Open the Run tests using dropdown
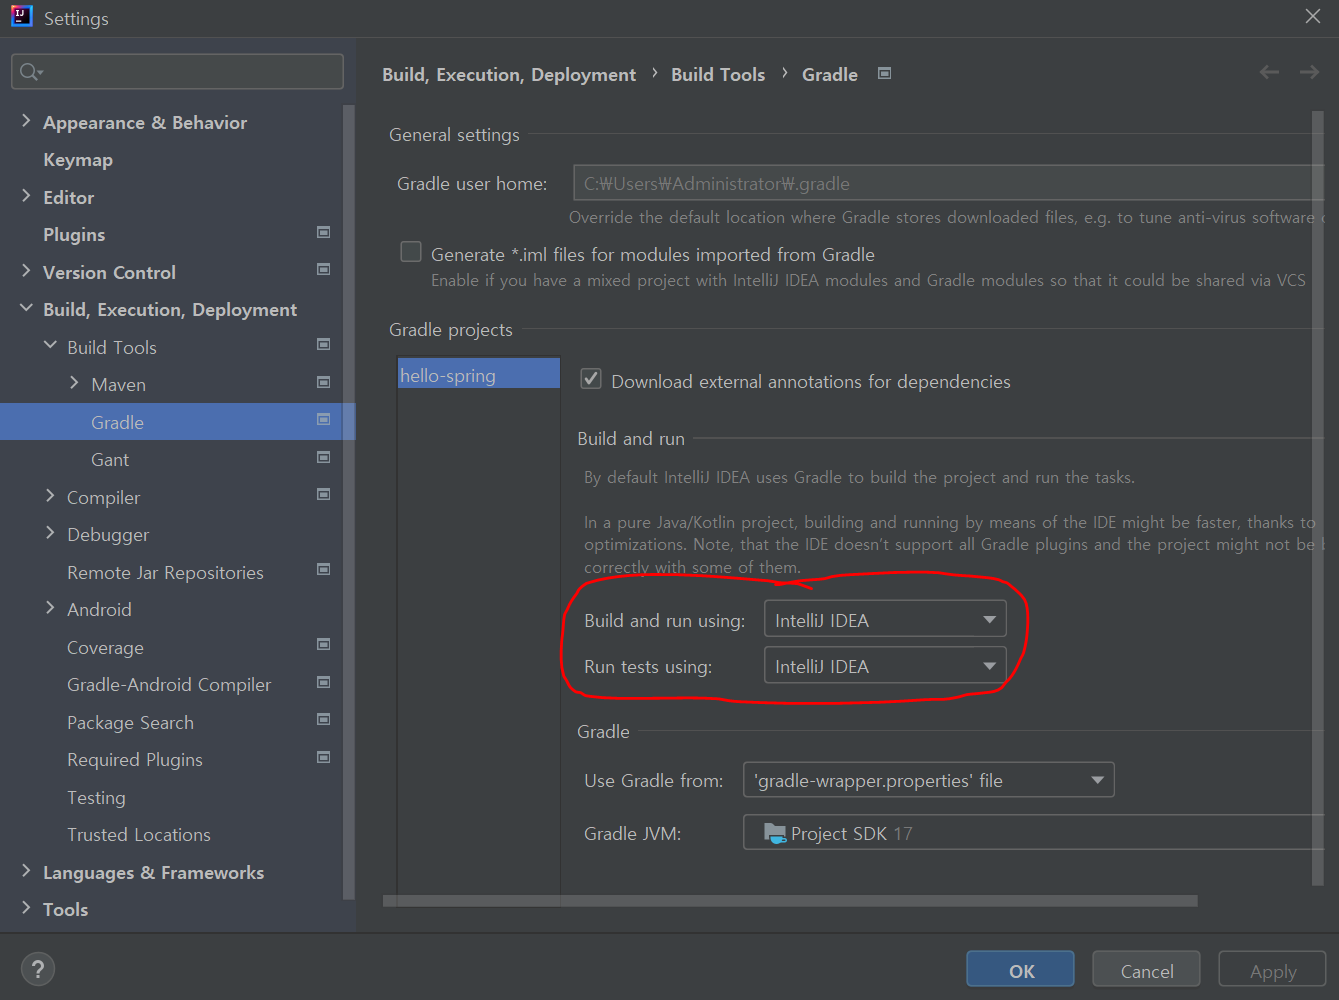 884,666
